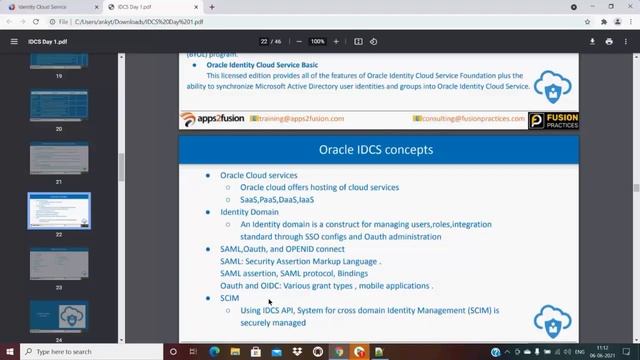The height and width of the screenshot is (360, 640).
Task: Open File Explorer from the taskbar
Action: [x=235, y=351]
